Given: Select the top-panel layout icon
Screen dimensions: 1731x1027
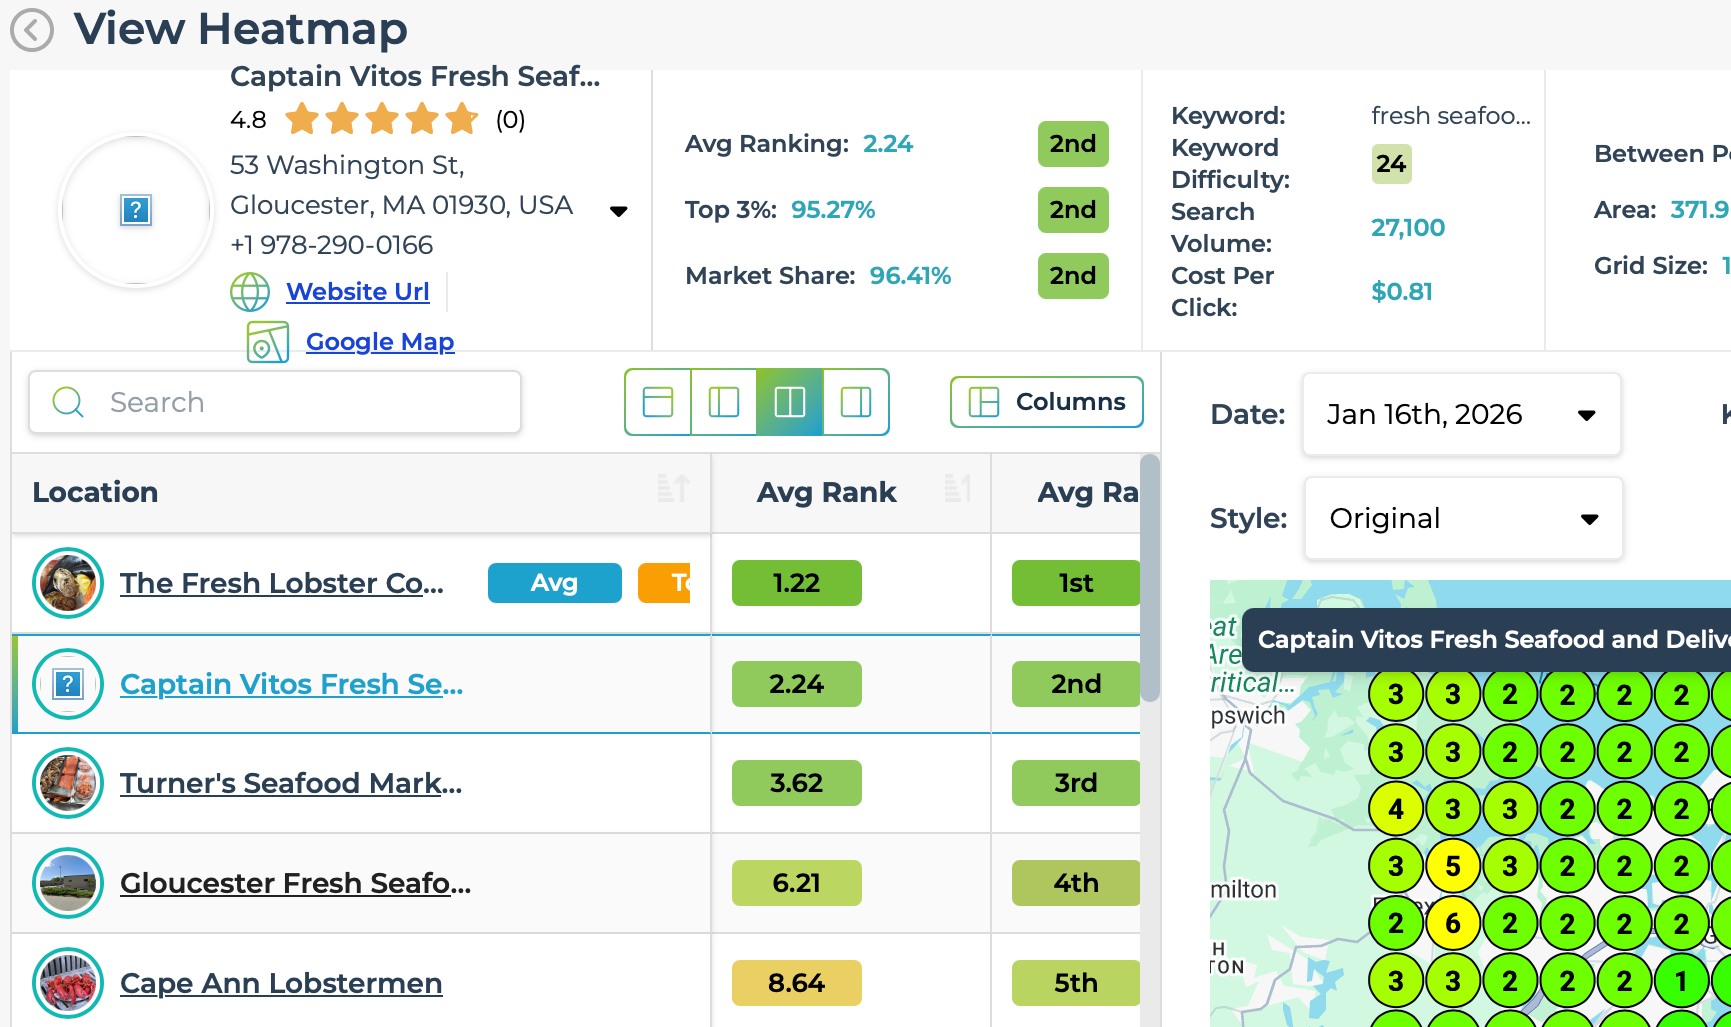Looking at the screenshot, I should click(x=658, y=402).
